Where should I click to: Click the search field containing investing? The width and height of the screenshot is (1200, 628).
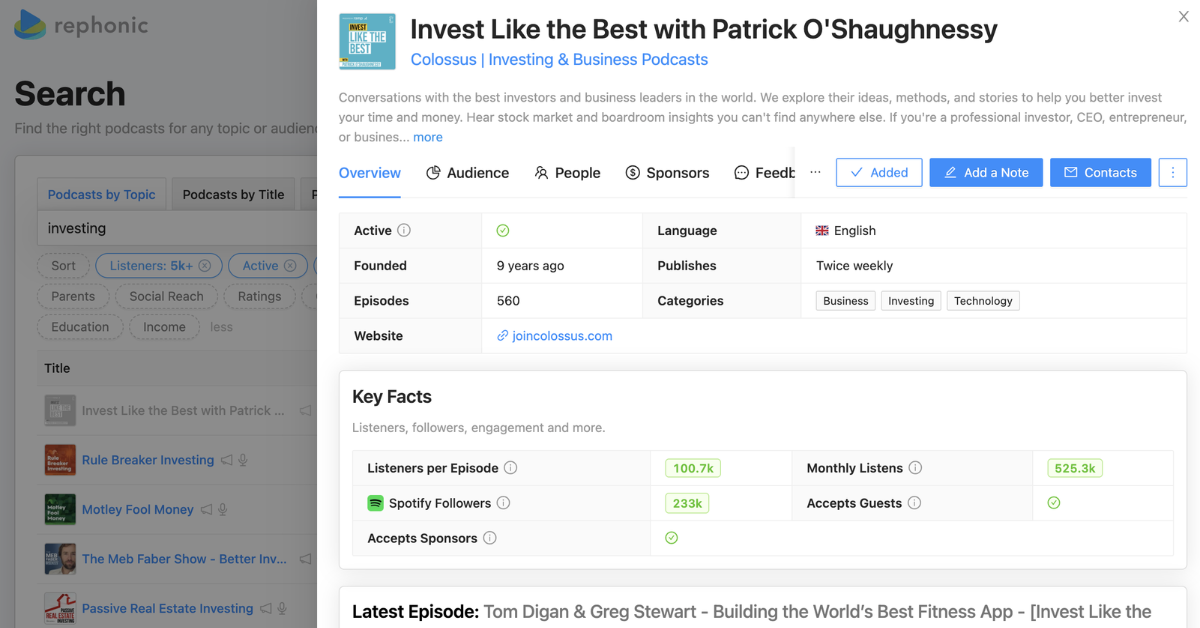[178, 228]
